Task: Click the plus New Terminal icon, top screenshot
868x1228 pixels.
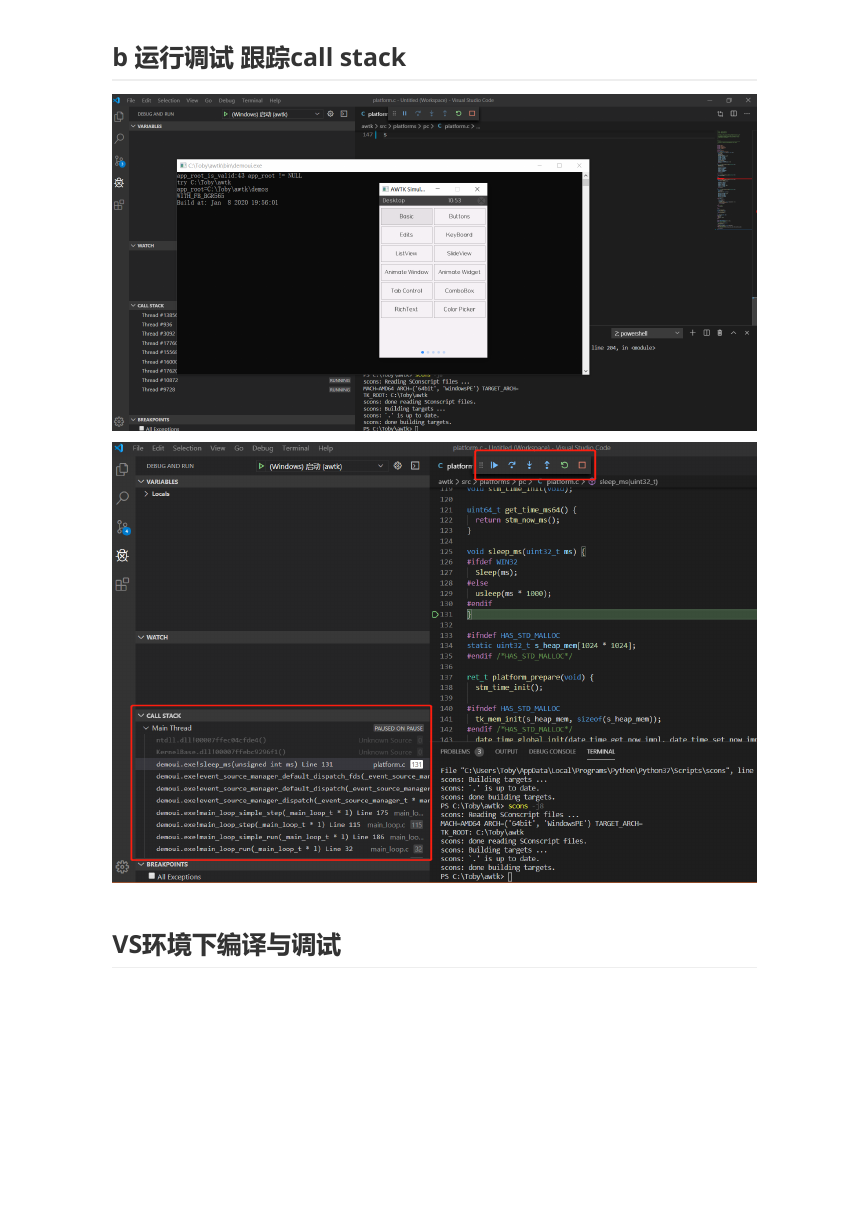Action: pyautogui.click(x=694, y=333)
